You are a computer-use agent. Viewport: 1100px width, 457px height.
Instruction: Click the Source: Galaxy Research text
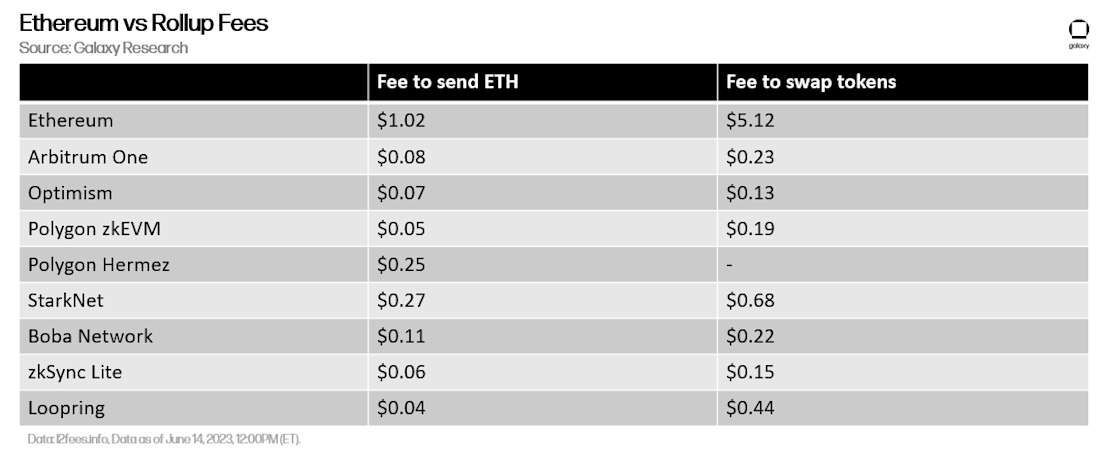pos(103,48)
